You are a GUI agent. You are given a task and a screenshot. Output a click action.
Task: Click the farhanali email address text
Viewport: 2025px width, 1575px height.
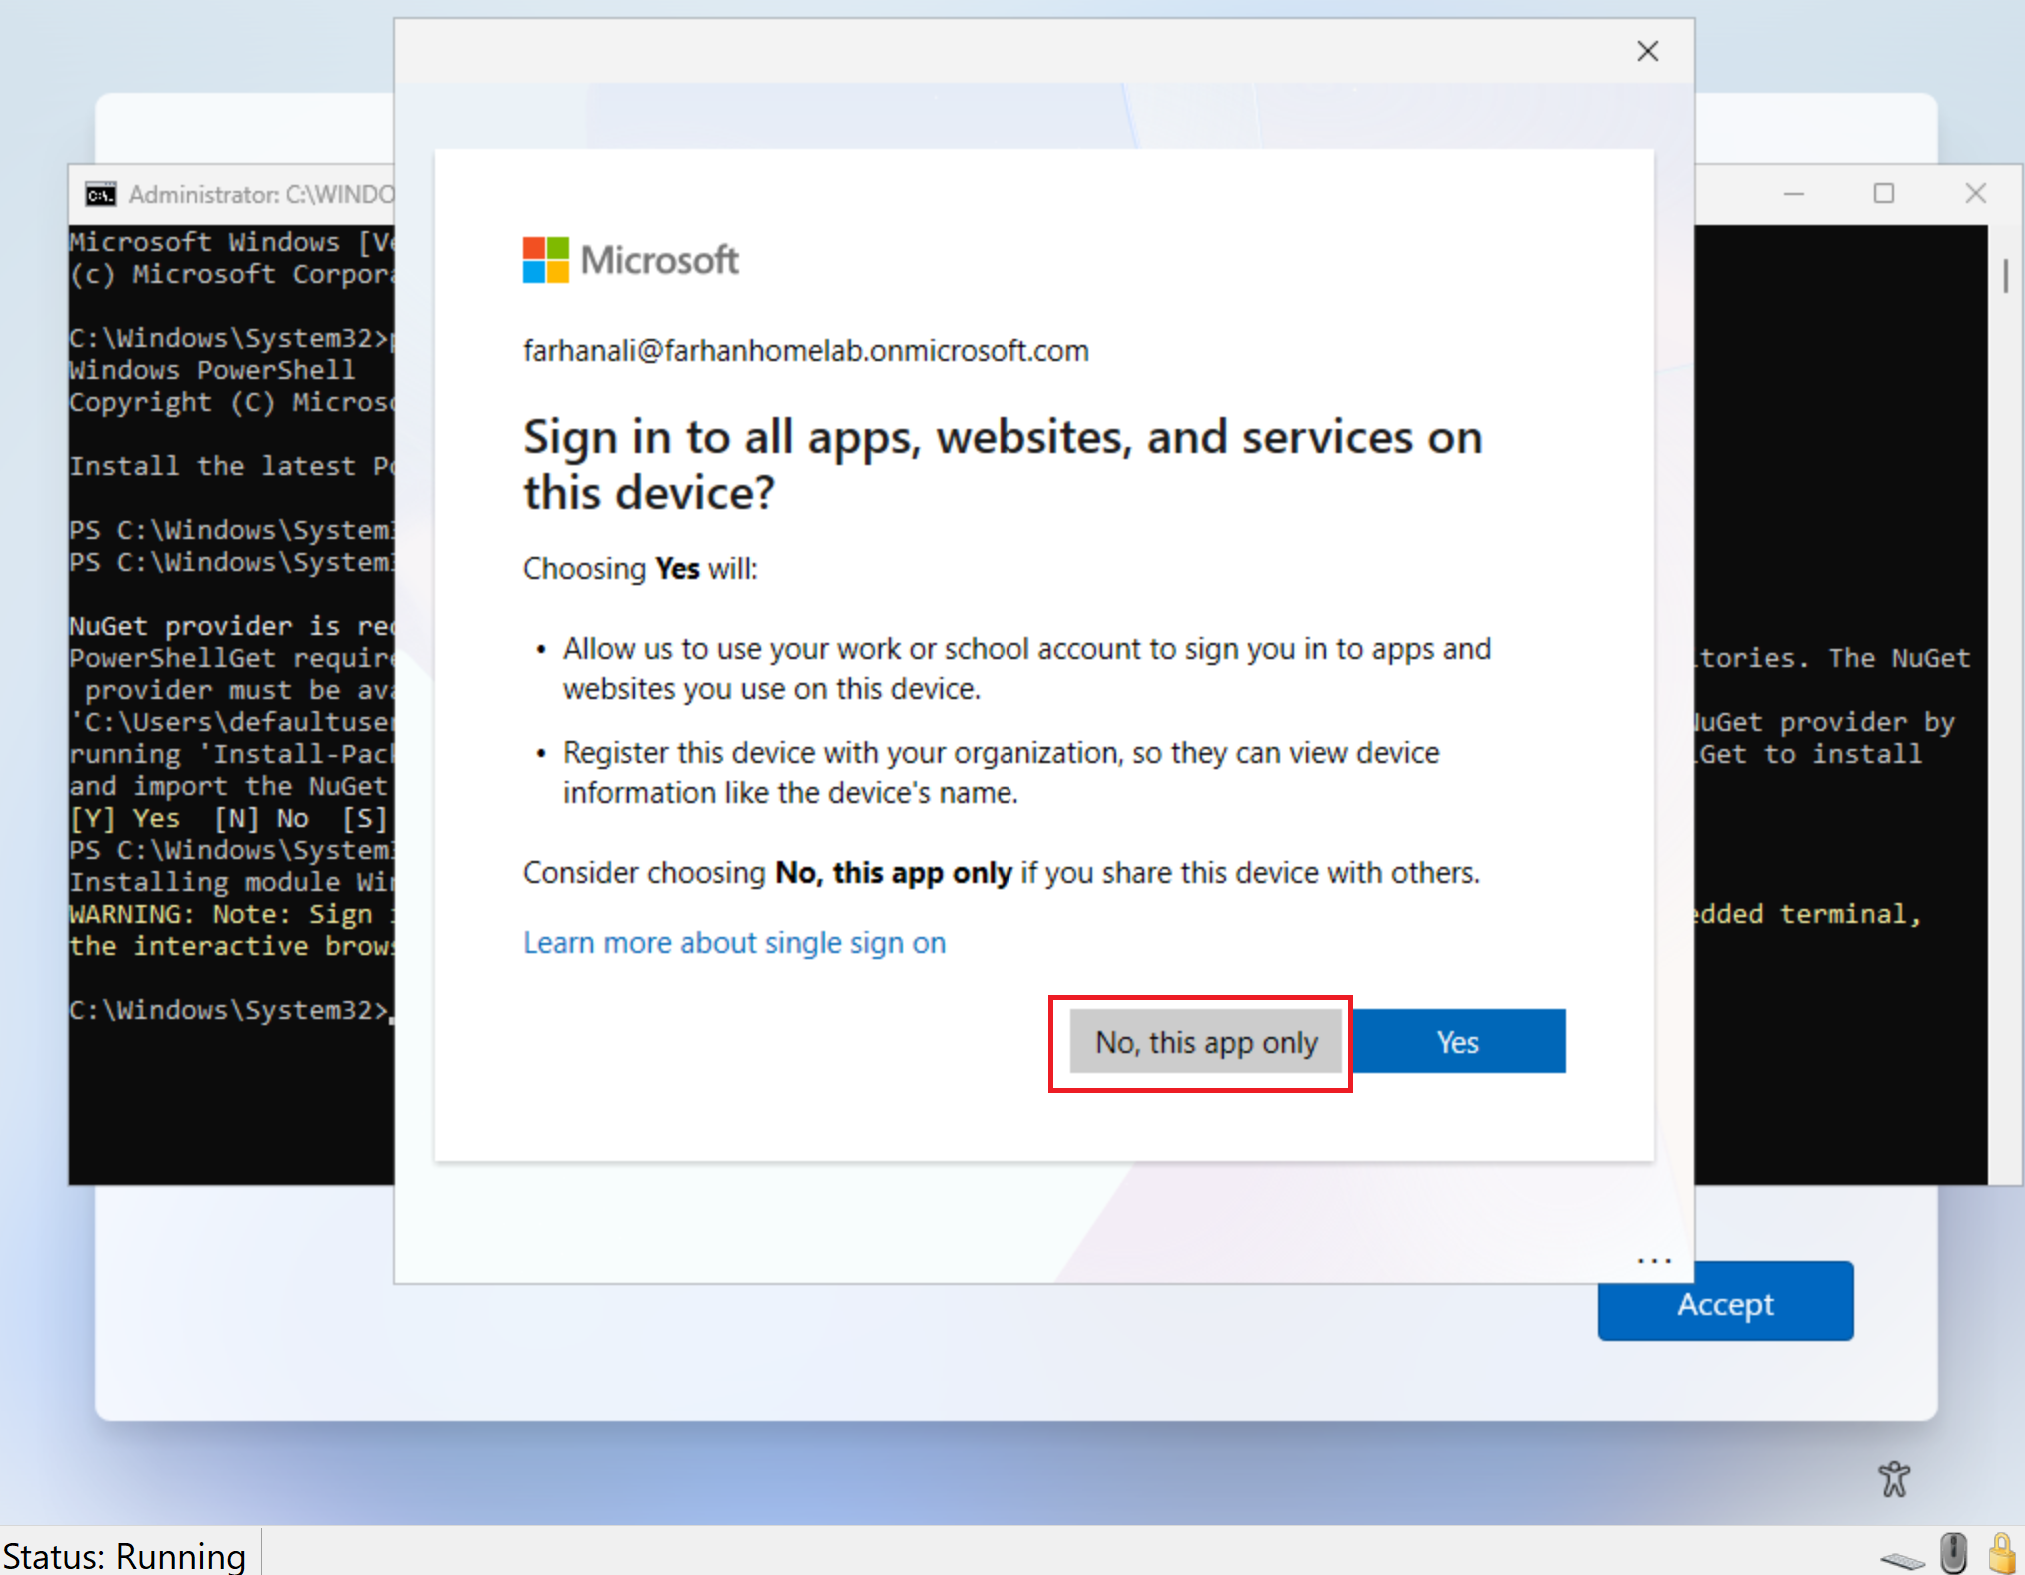(x=805, y=351)
